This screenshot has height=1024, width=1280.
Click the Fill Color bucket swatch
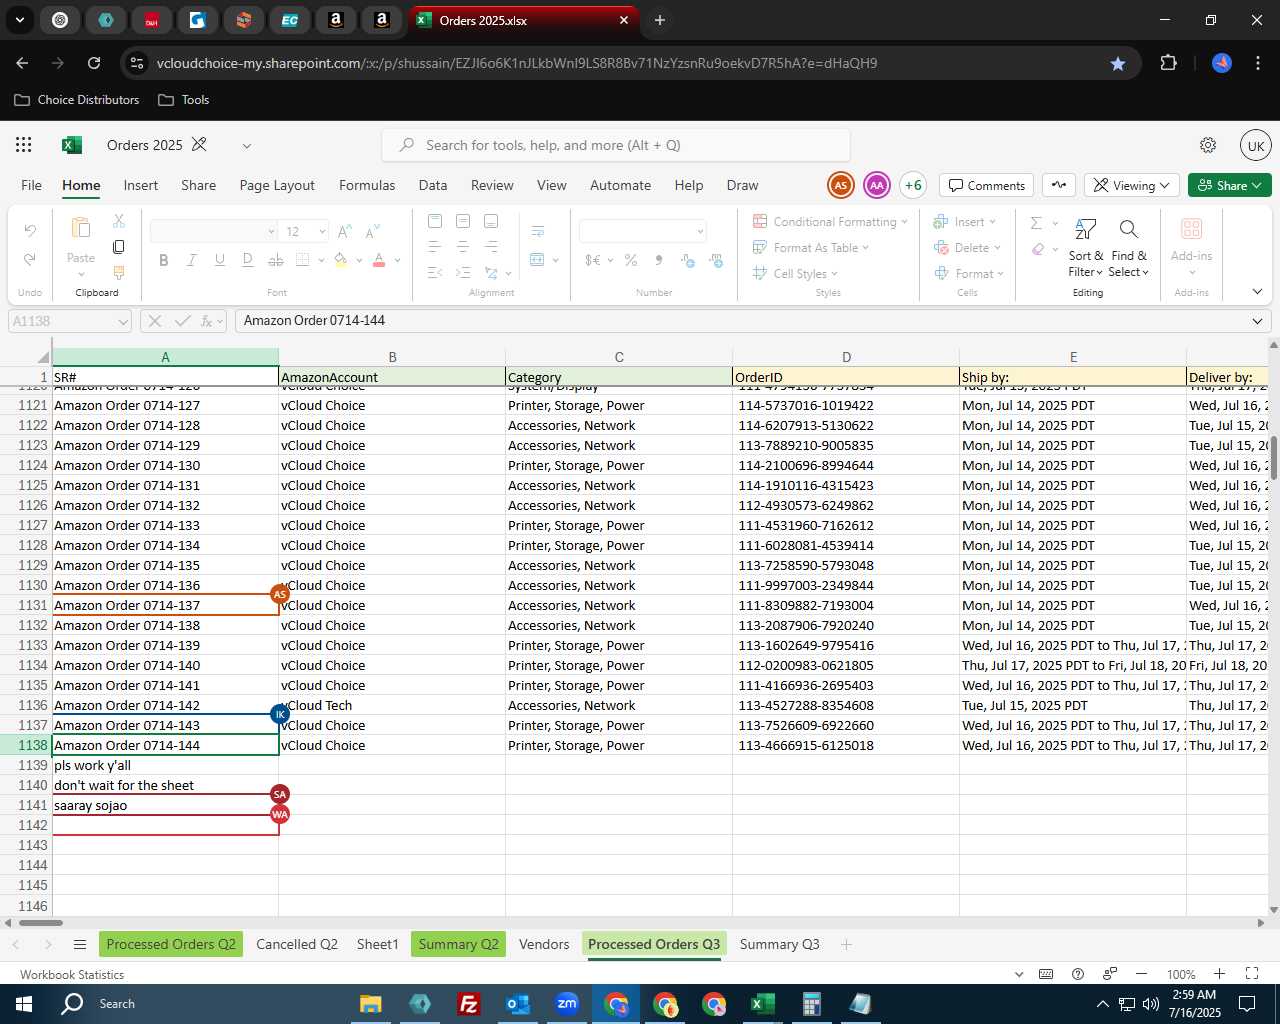point(341,260)
